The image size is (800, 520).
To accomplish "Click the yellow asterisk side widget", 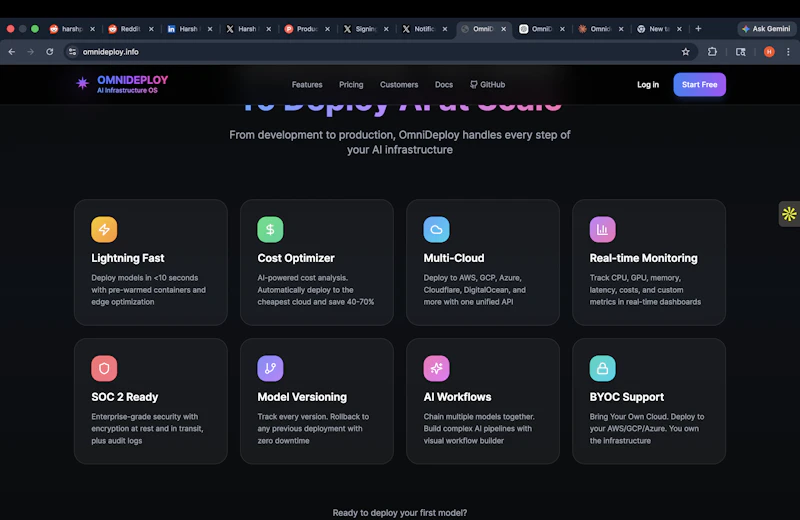I will [x=789, y=214].
